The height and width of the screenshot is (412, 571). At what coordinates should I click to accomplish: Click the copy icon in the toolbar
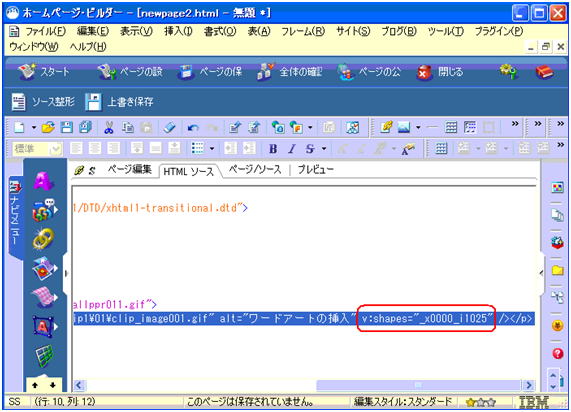[127, 127]
